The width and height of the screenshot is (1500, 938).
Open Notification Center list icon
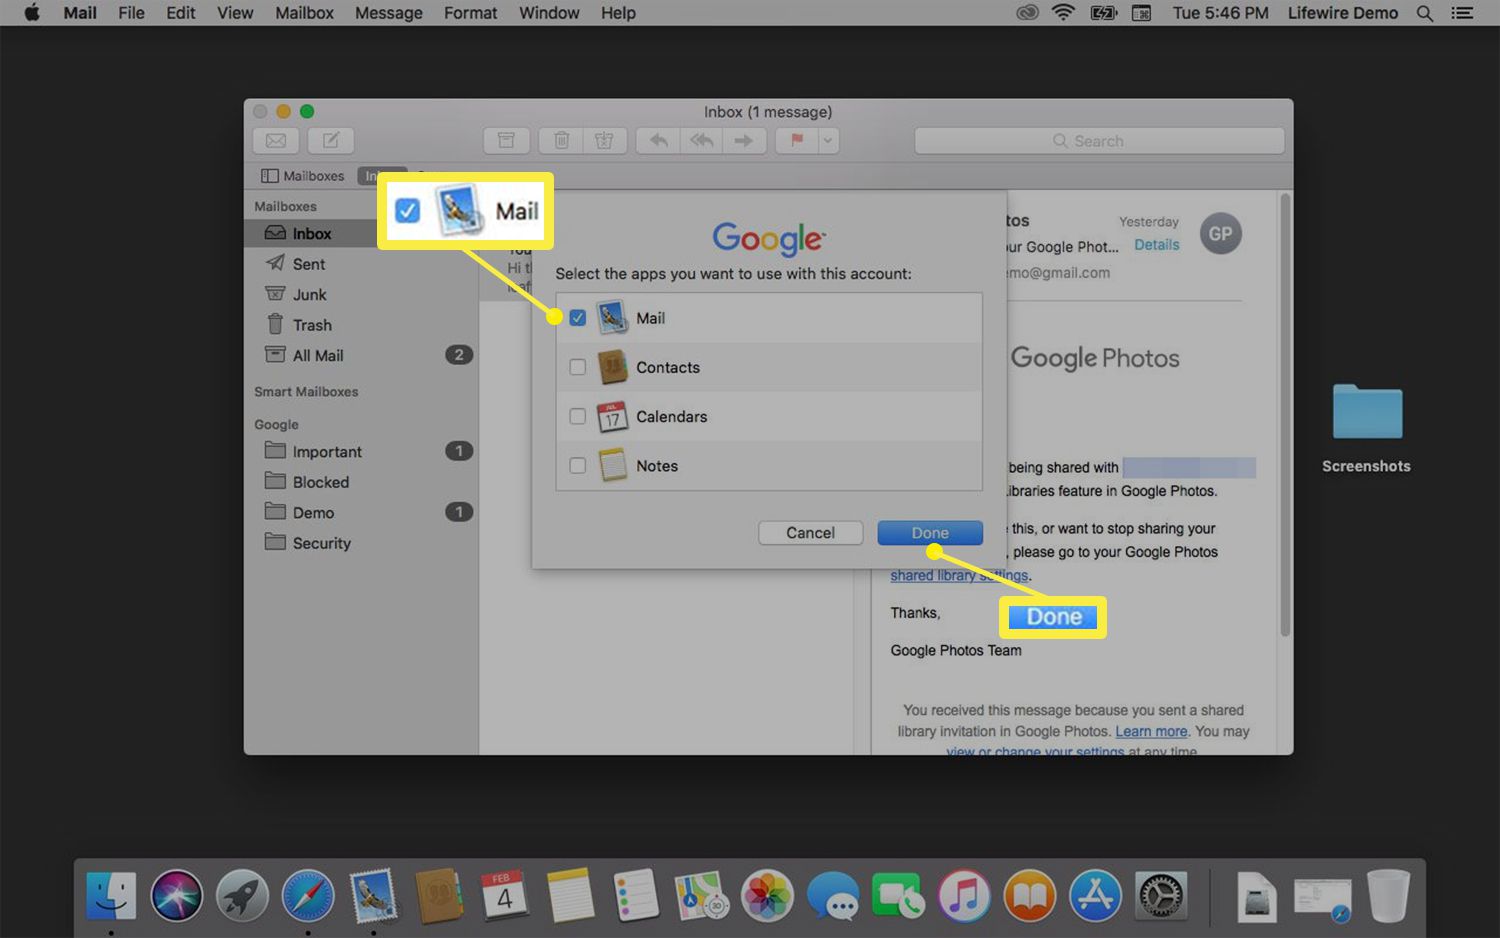(1462, 13)
